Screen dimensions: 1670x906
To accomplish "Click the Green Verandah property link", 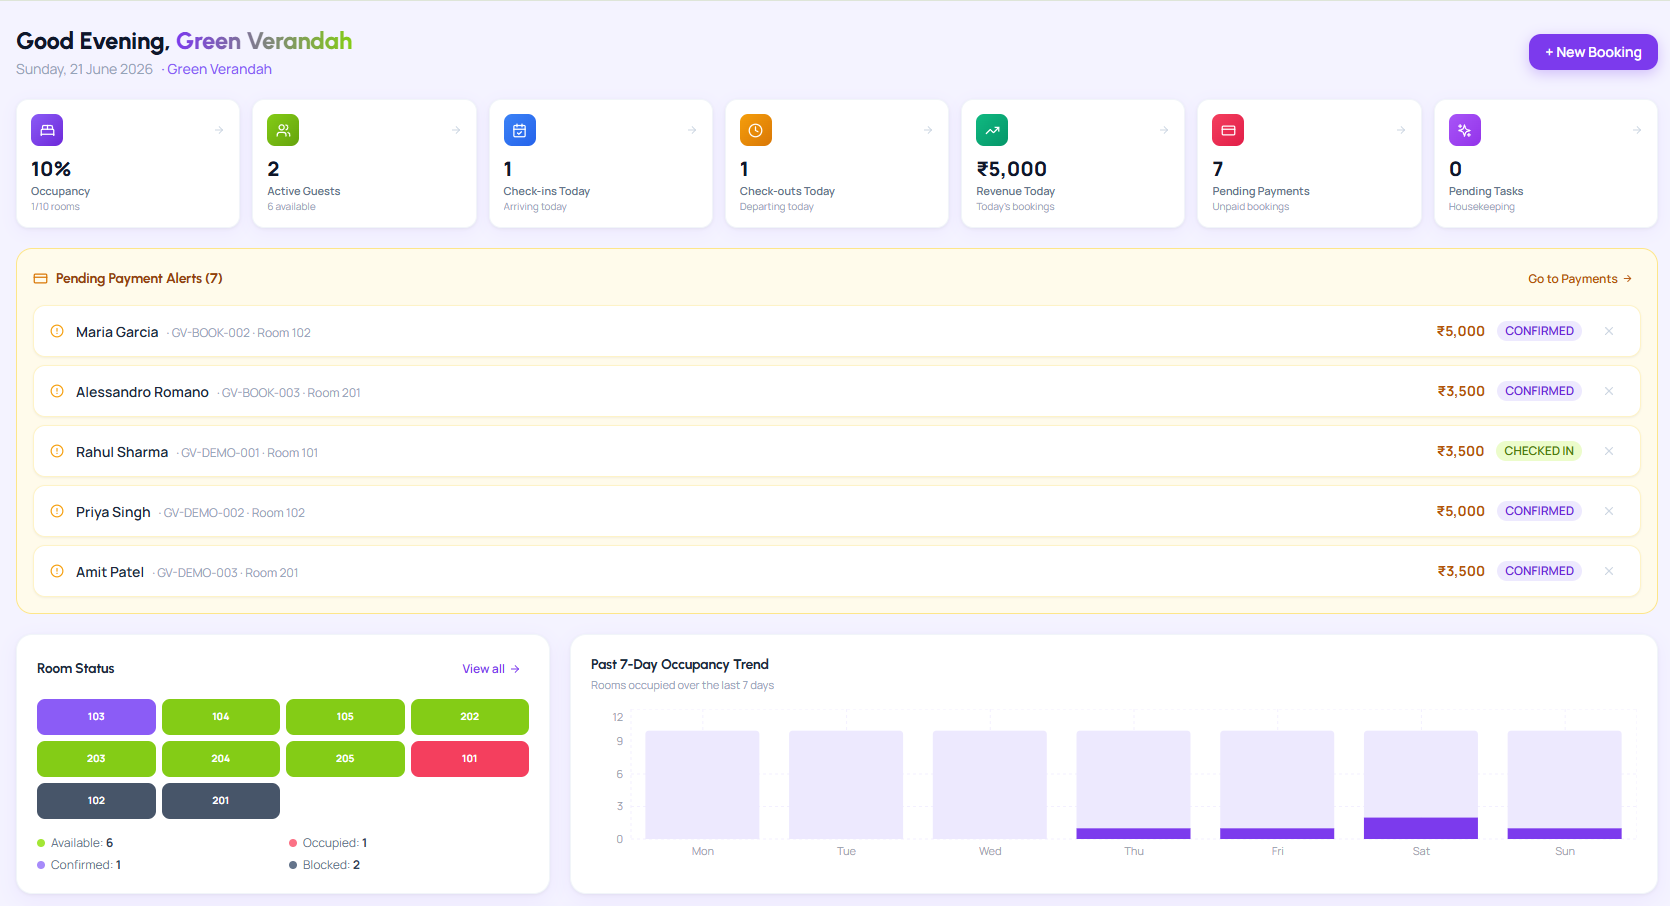I will [x=219, y=69].
